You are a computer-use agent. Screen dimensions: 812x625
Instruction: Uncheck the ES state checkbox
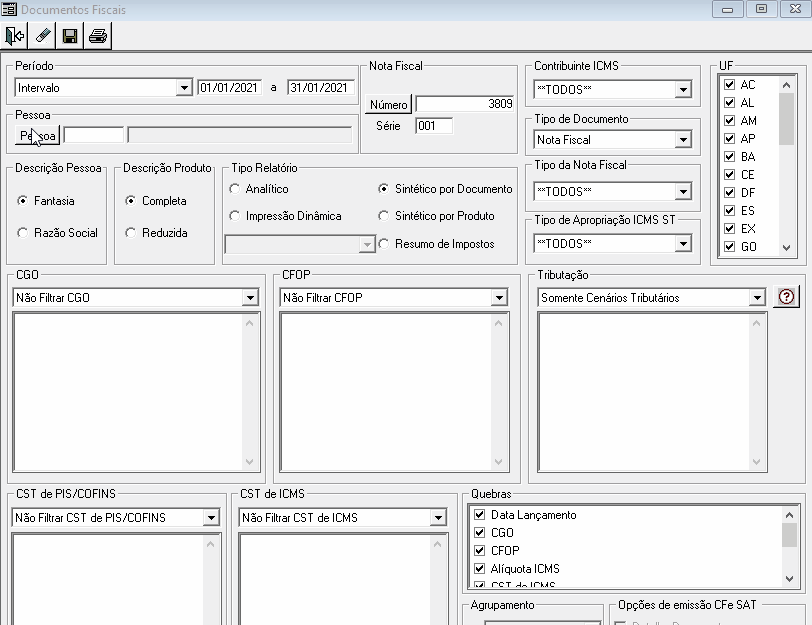tap(730, 210)
